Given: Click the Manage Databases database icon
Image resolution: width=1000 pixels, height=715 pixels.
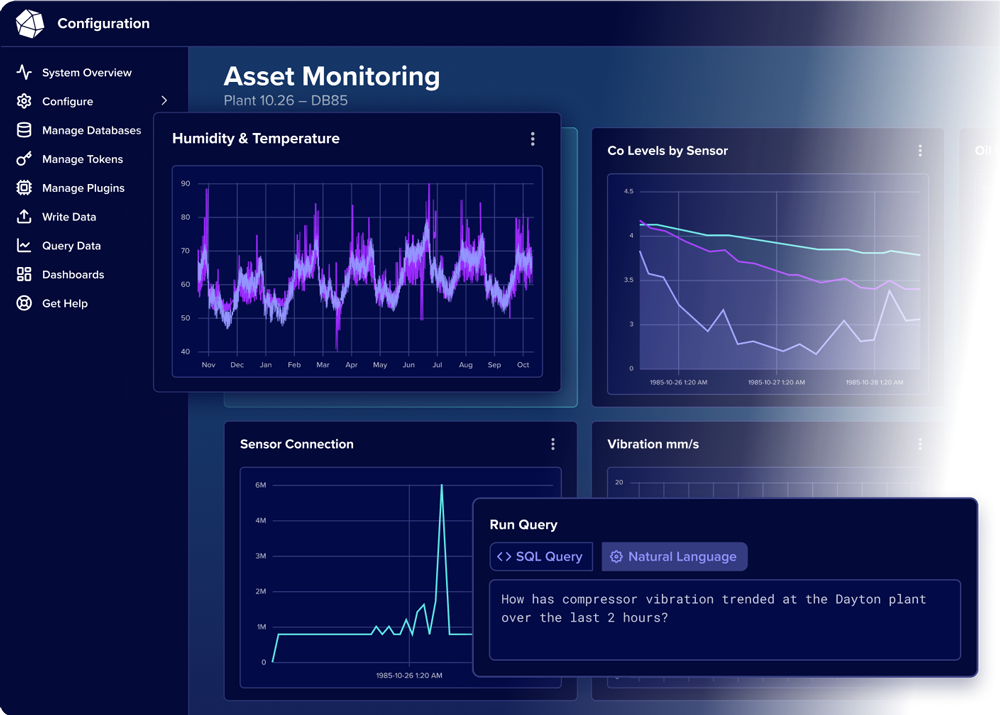Looking at the screenshot, I should tap(22, 130).
